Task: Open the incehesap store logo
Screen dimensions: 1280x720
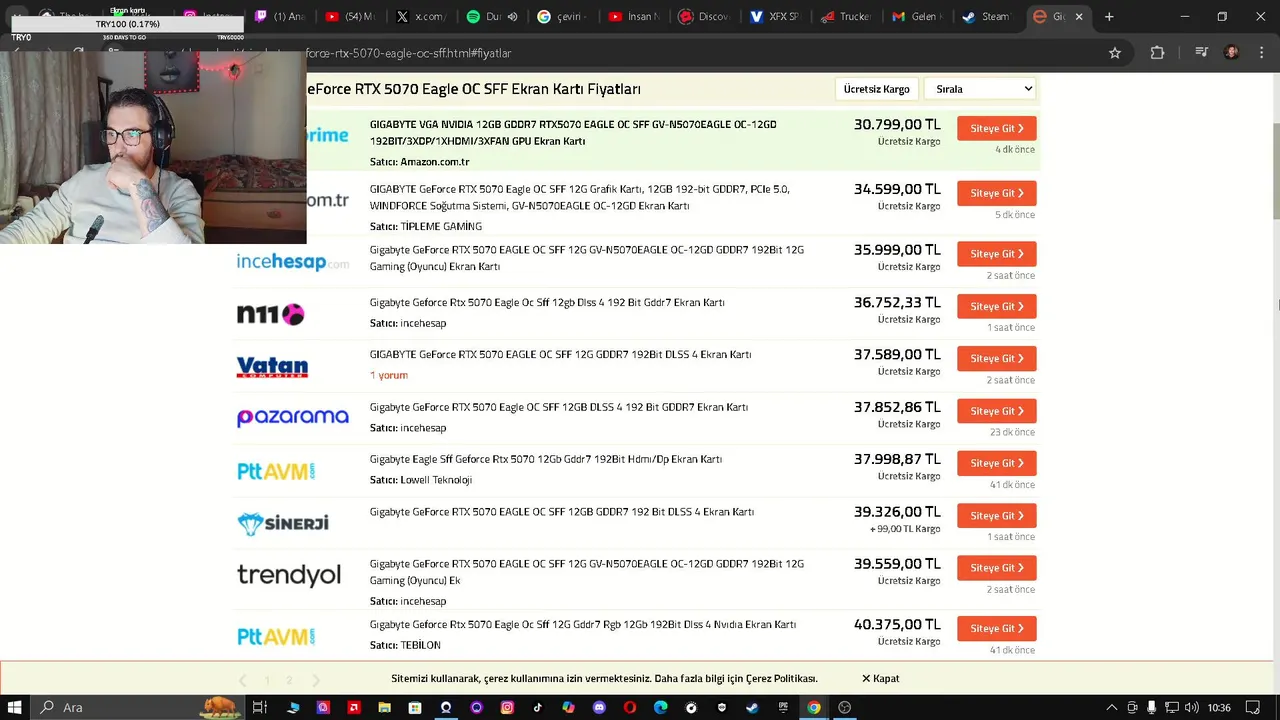Action: 293,262
